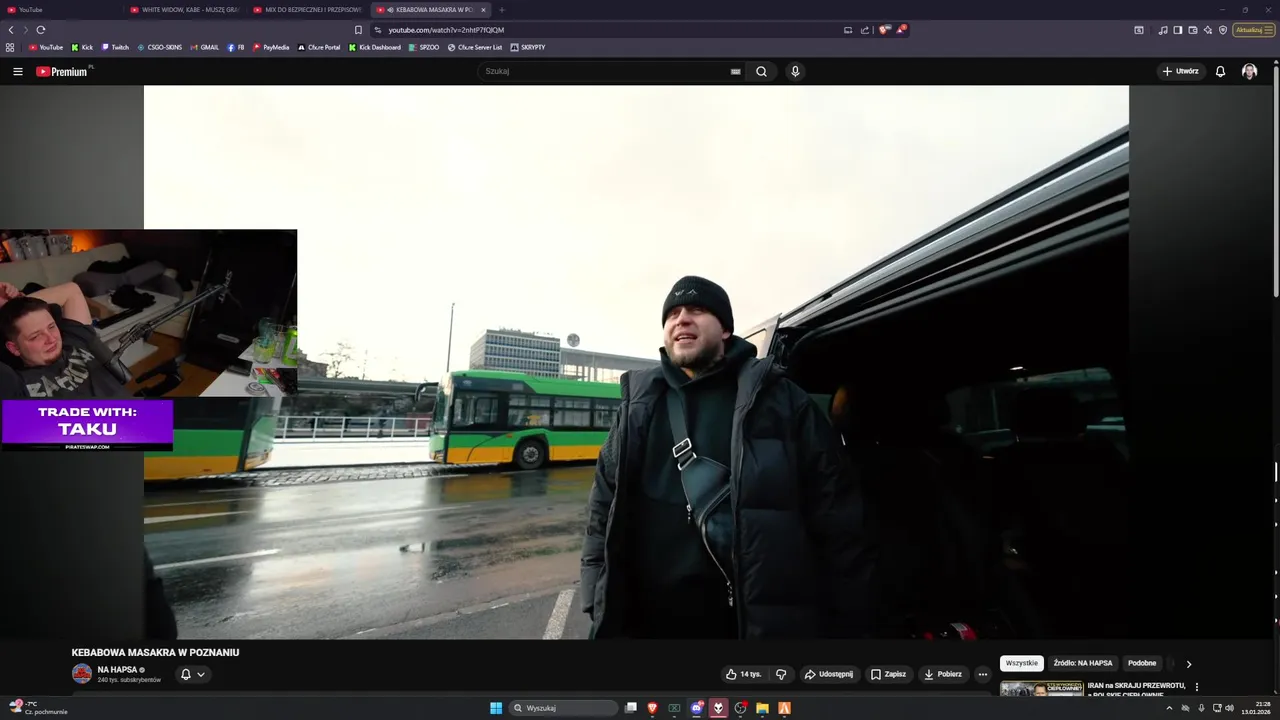Click Pobierz download button
Image resolution: width=1280 pixels, height=720 pixels.
942,674
